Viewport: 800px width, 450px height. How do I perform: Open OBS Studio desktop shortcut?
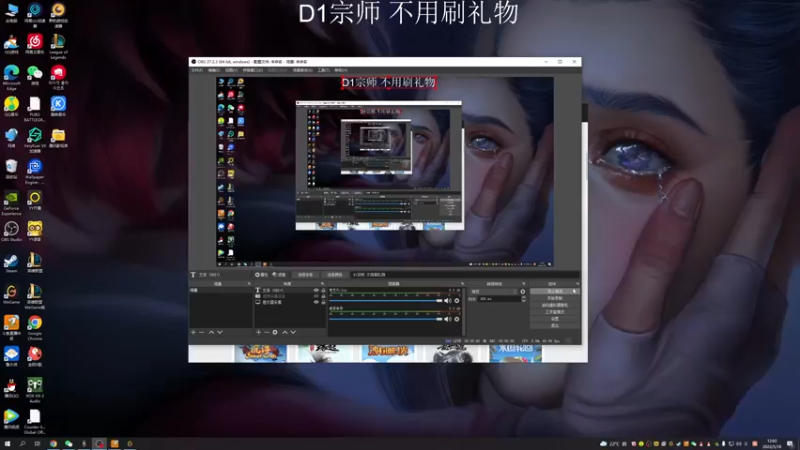tap(11, 232)
